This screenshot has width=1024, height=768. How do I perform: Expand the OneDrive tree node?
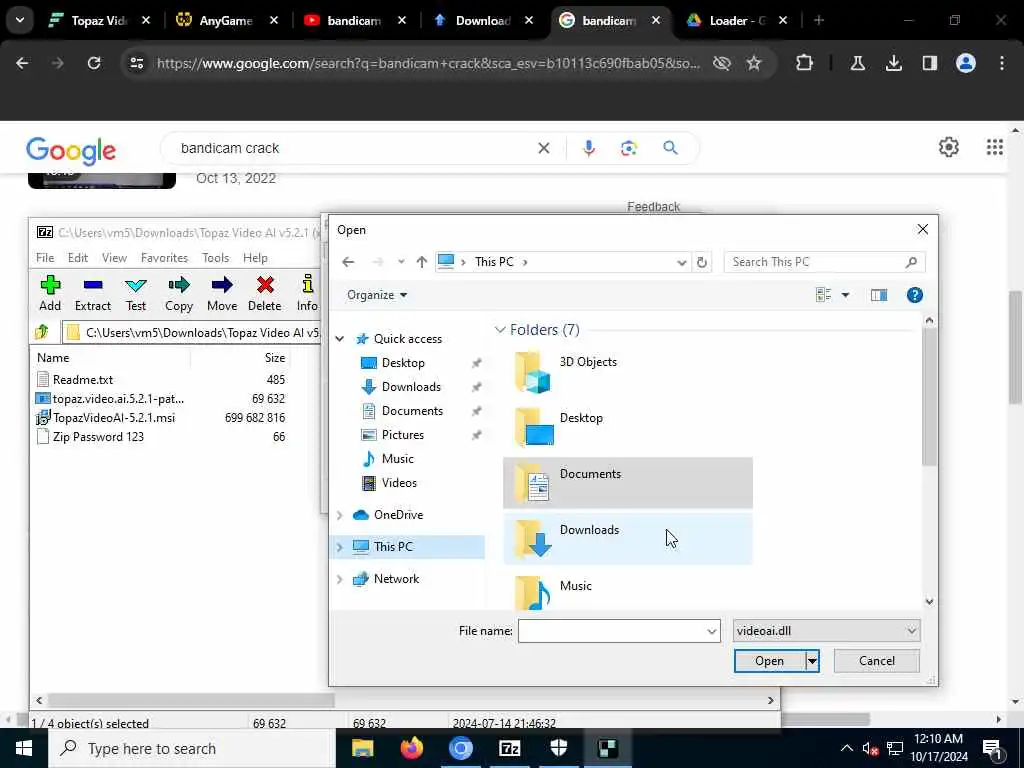(x=340, y=515)
